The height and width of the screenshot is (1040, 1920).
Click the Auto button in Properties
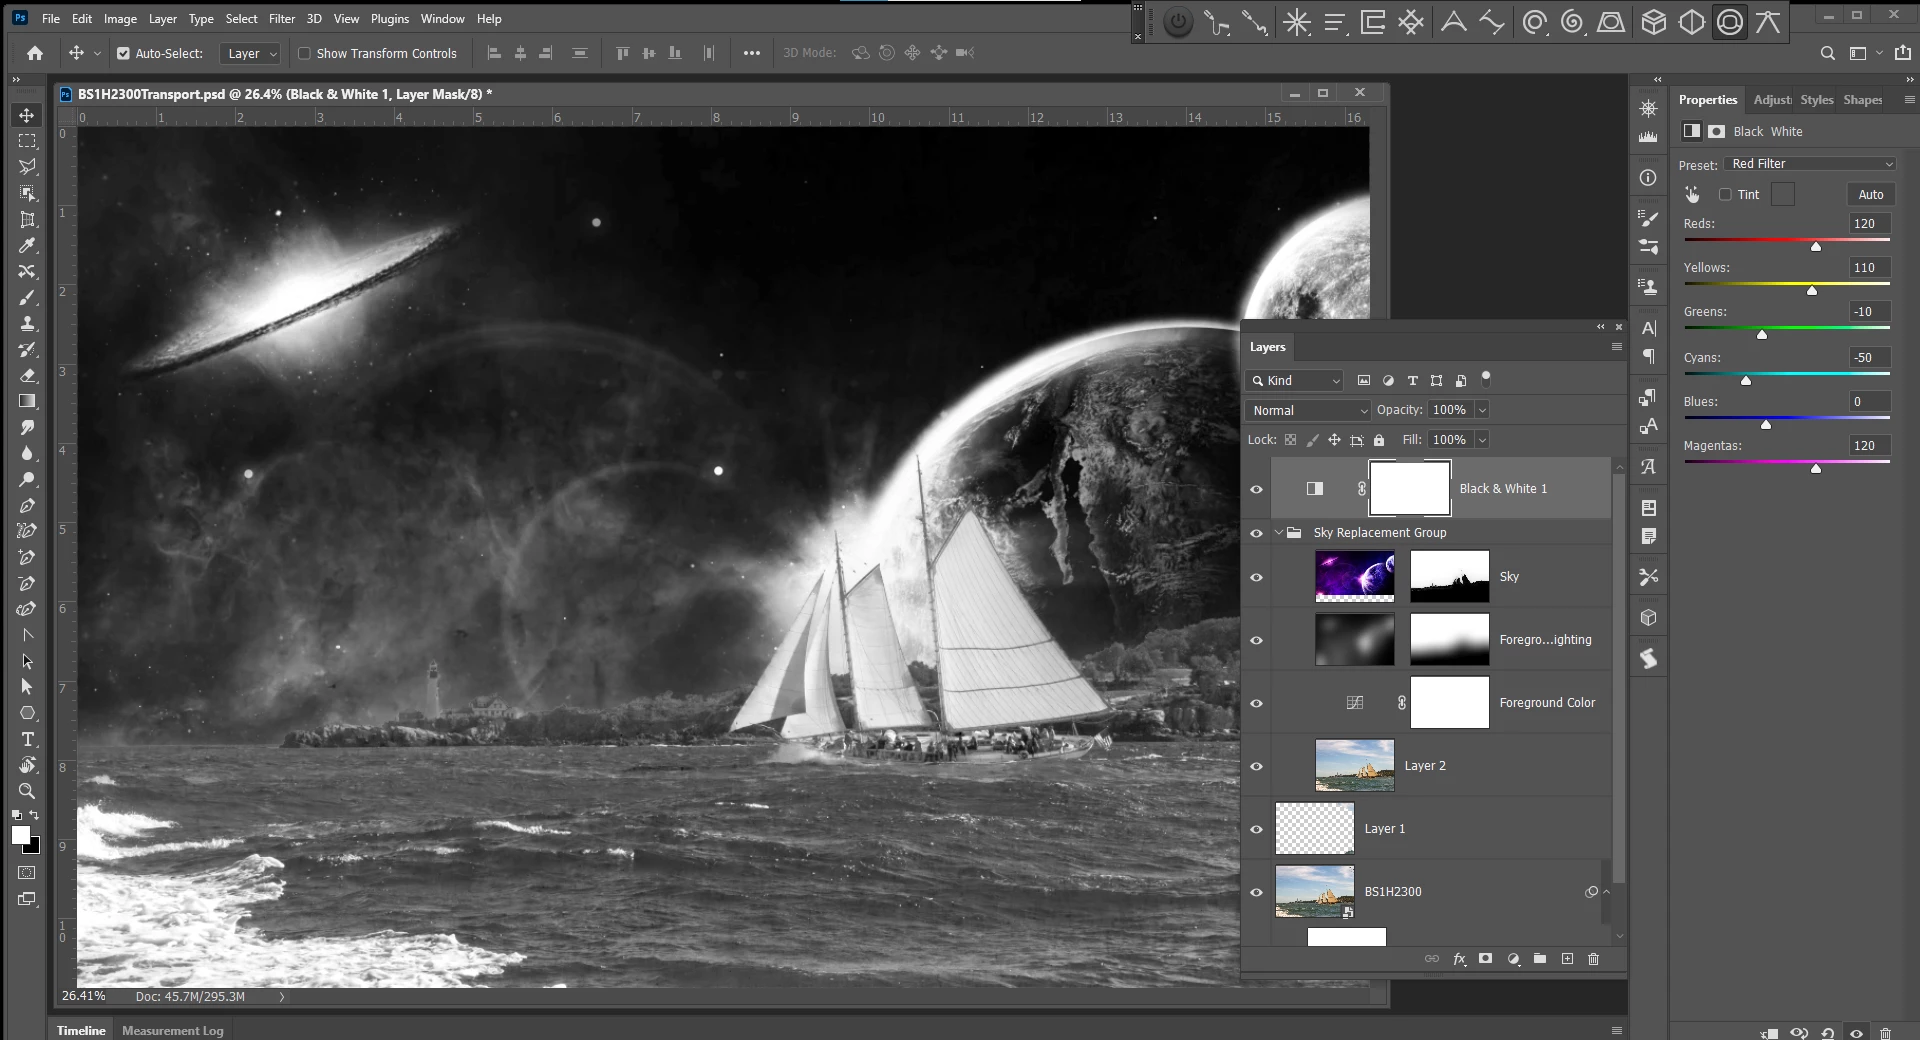pos(1870,195)
